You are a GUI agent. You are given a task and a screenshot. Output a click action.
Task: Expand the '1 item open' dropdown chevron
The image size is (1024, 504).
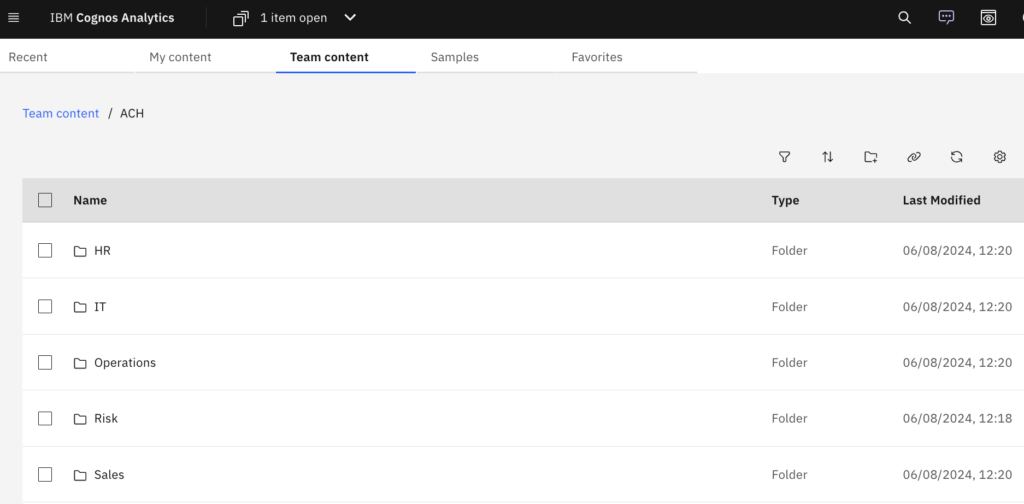350,18
